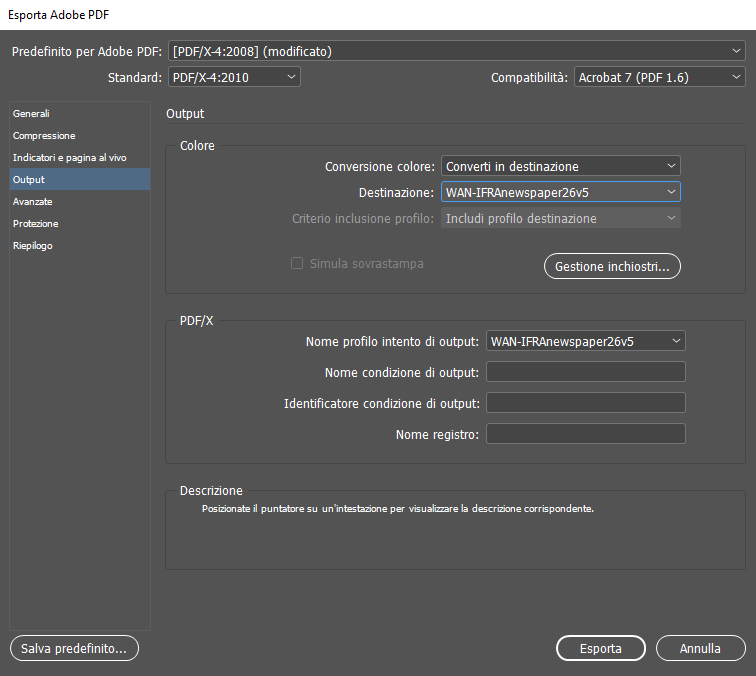Click the Descrizione hint text

click(398, 509)
